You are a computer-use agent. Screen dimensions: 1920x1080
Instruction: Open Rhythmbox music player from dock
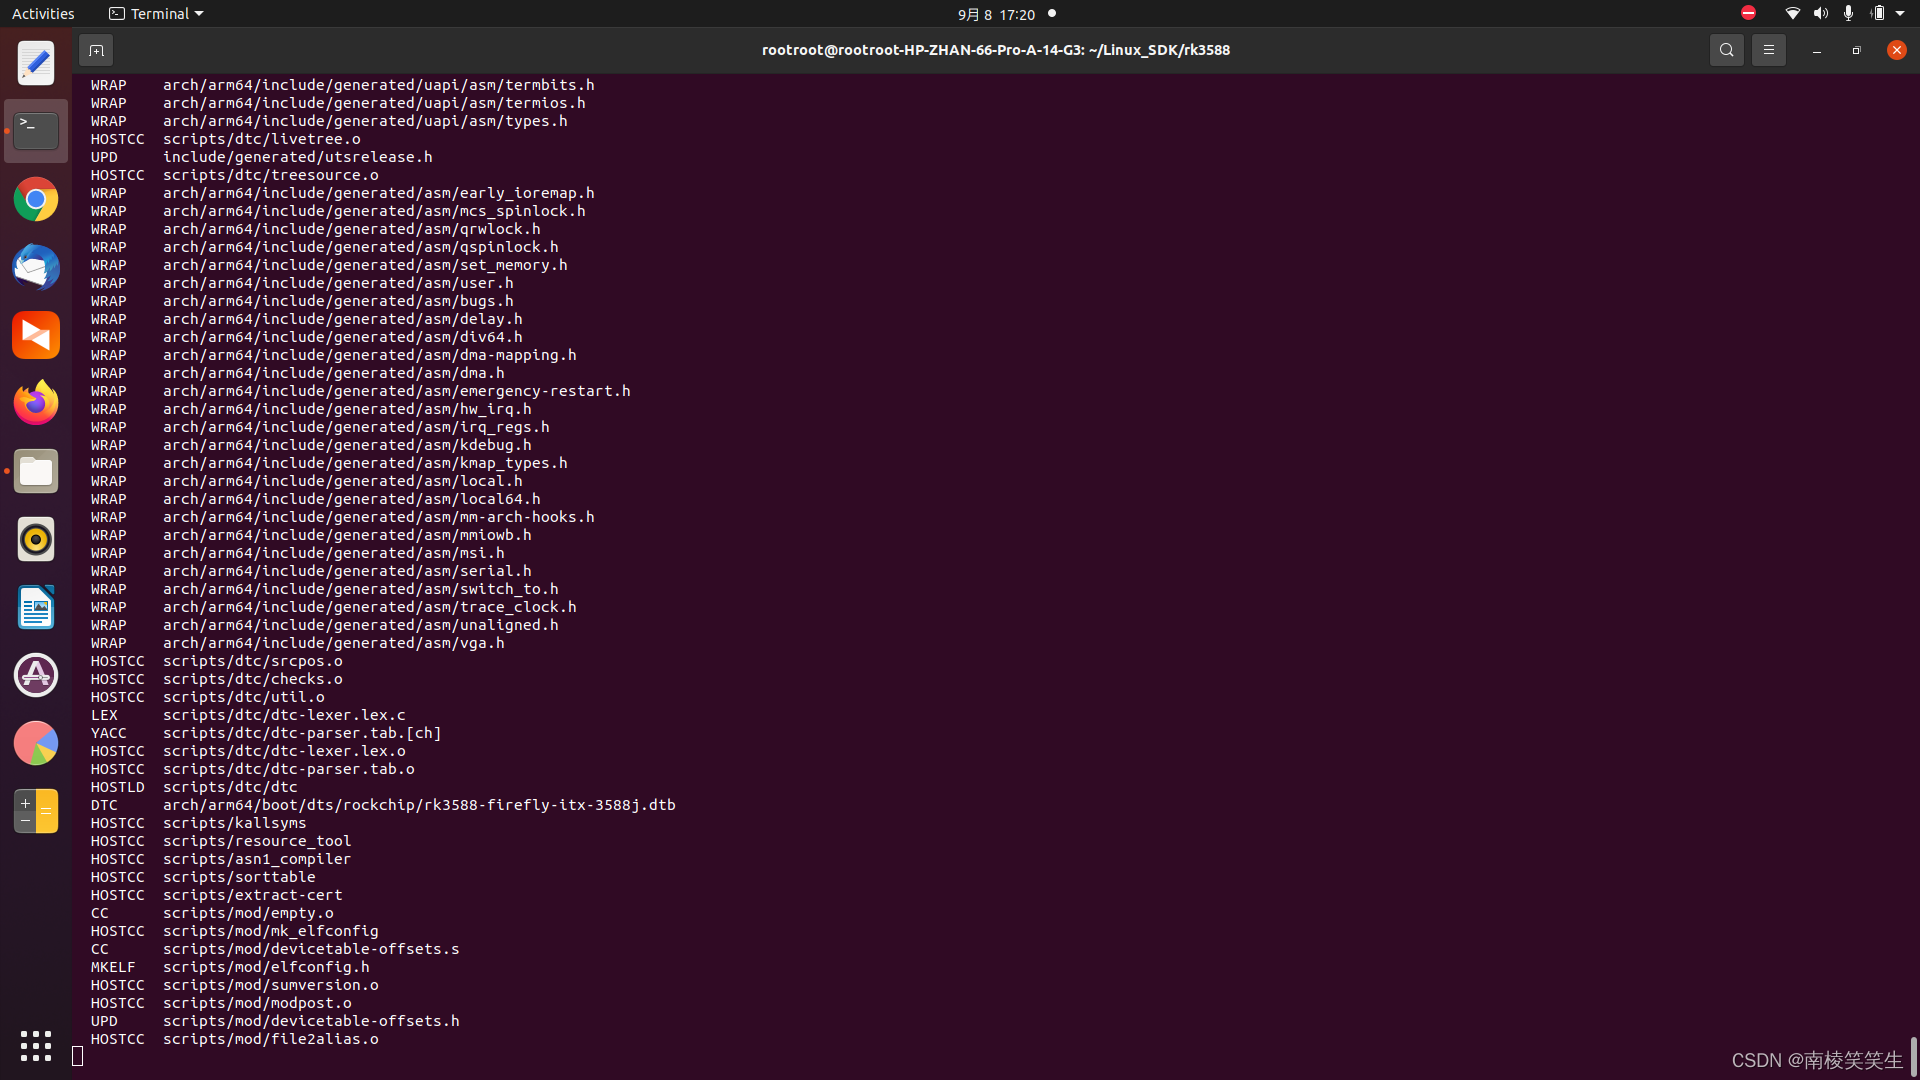(x=36, y=540)
